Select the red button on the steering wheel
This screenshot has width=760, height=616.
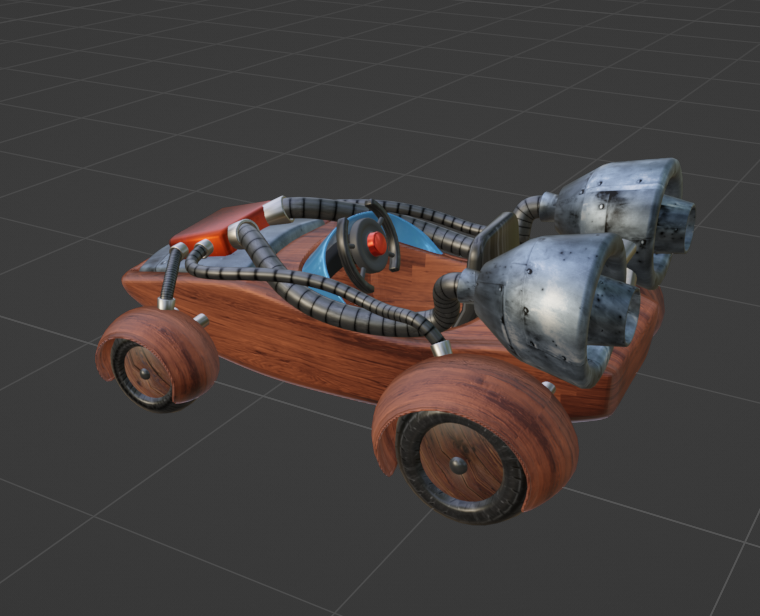377,244
